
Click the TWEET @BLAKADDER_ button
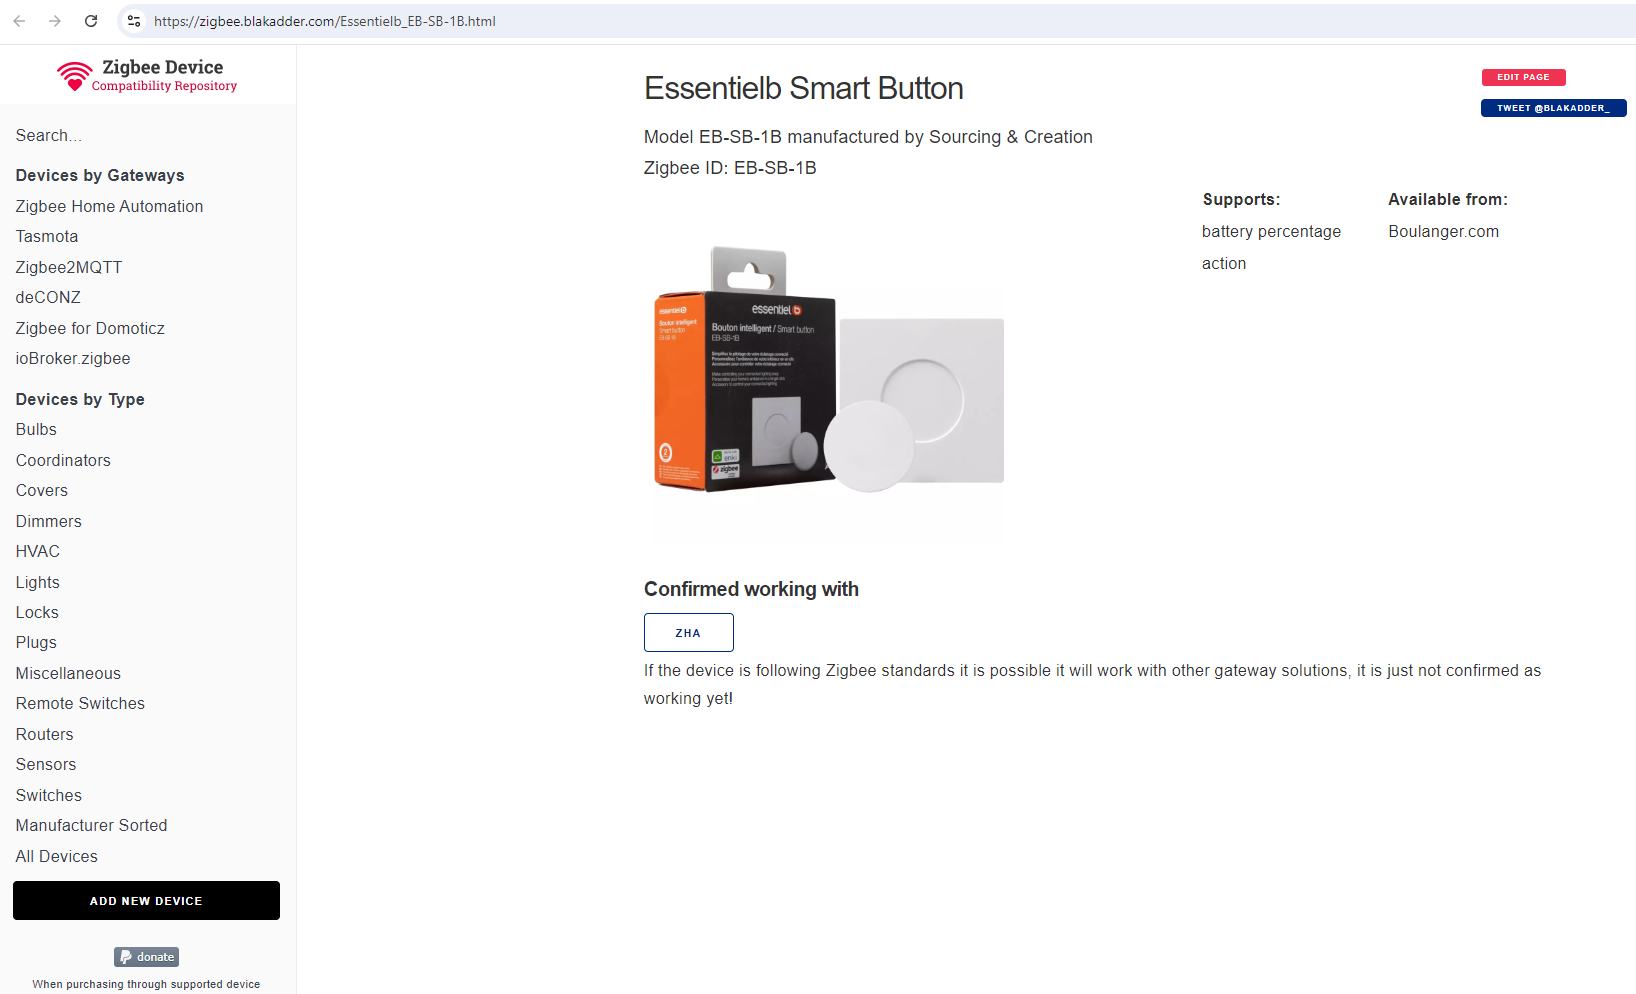pyautogui.click(x=1553, y=108)
